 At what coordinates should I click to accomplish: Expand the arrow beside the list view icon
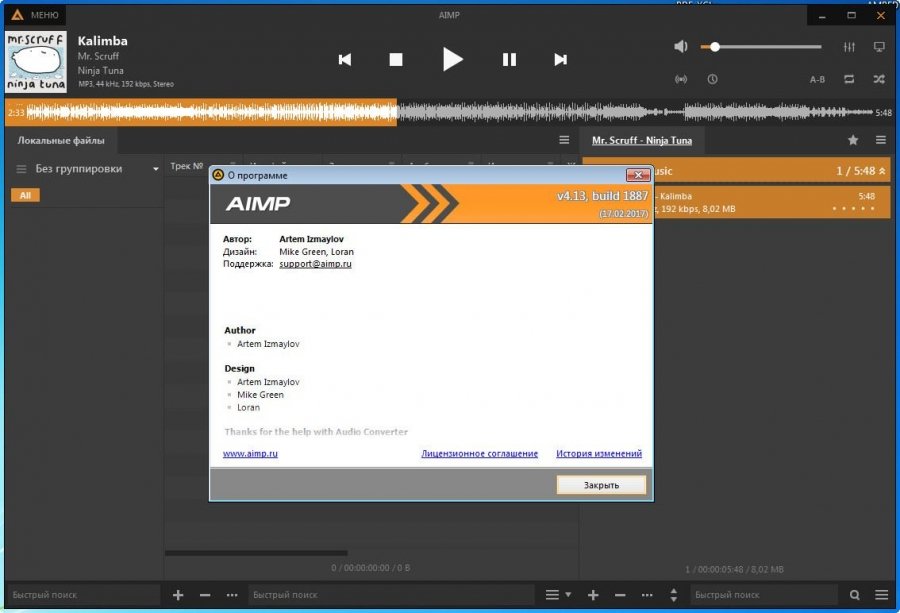point(568,595)
